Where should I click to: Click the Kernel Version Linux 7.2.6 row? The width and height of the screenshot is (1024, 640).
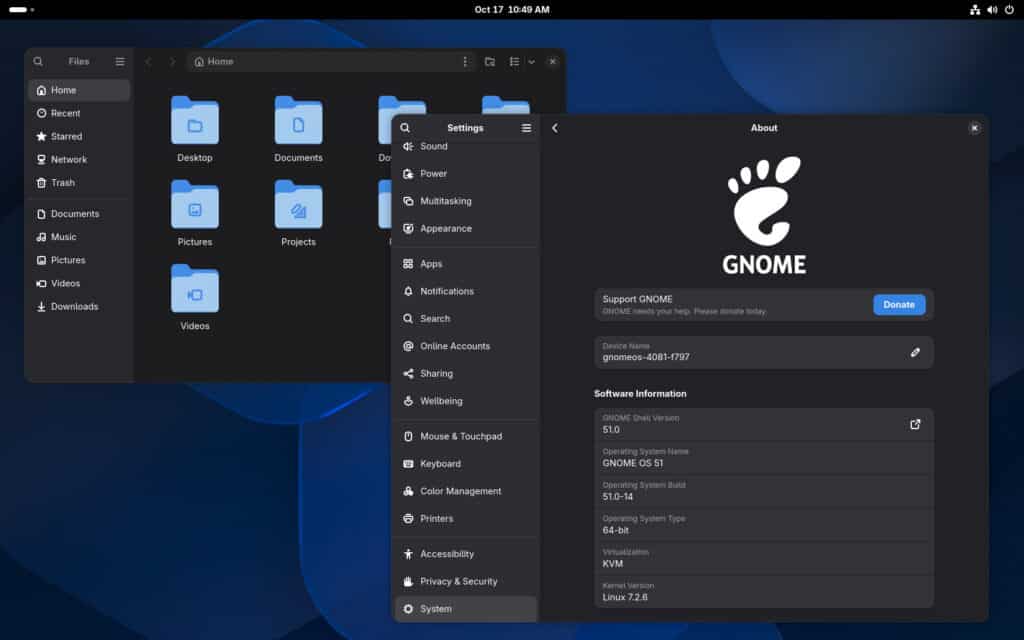pos(763,592)
